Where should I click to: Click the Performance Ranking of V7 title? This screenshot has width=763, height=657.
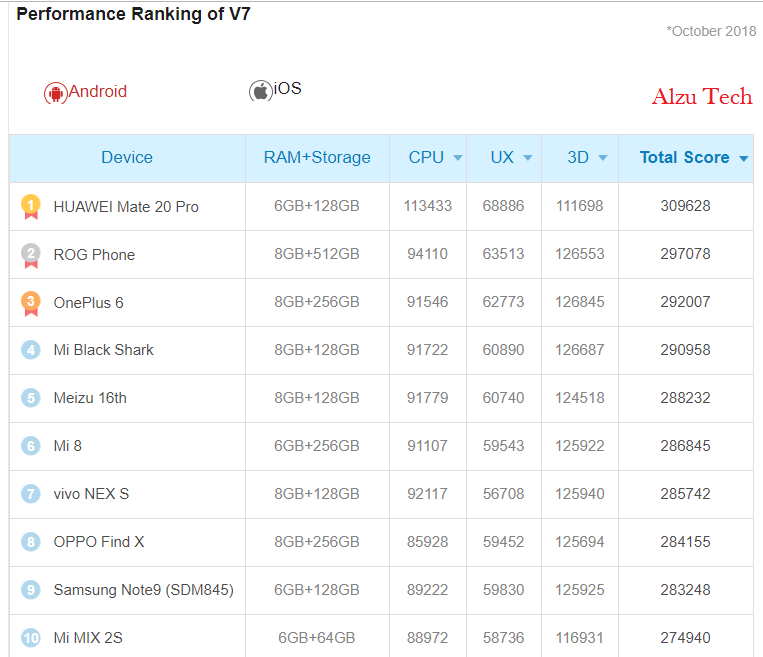pos(133,14)
